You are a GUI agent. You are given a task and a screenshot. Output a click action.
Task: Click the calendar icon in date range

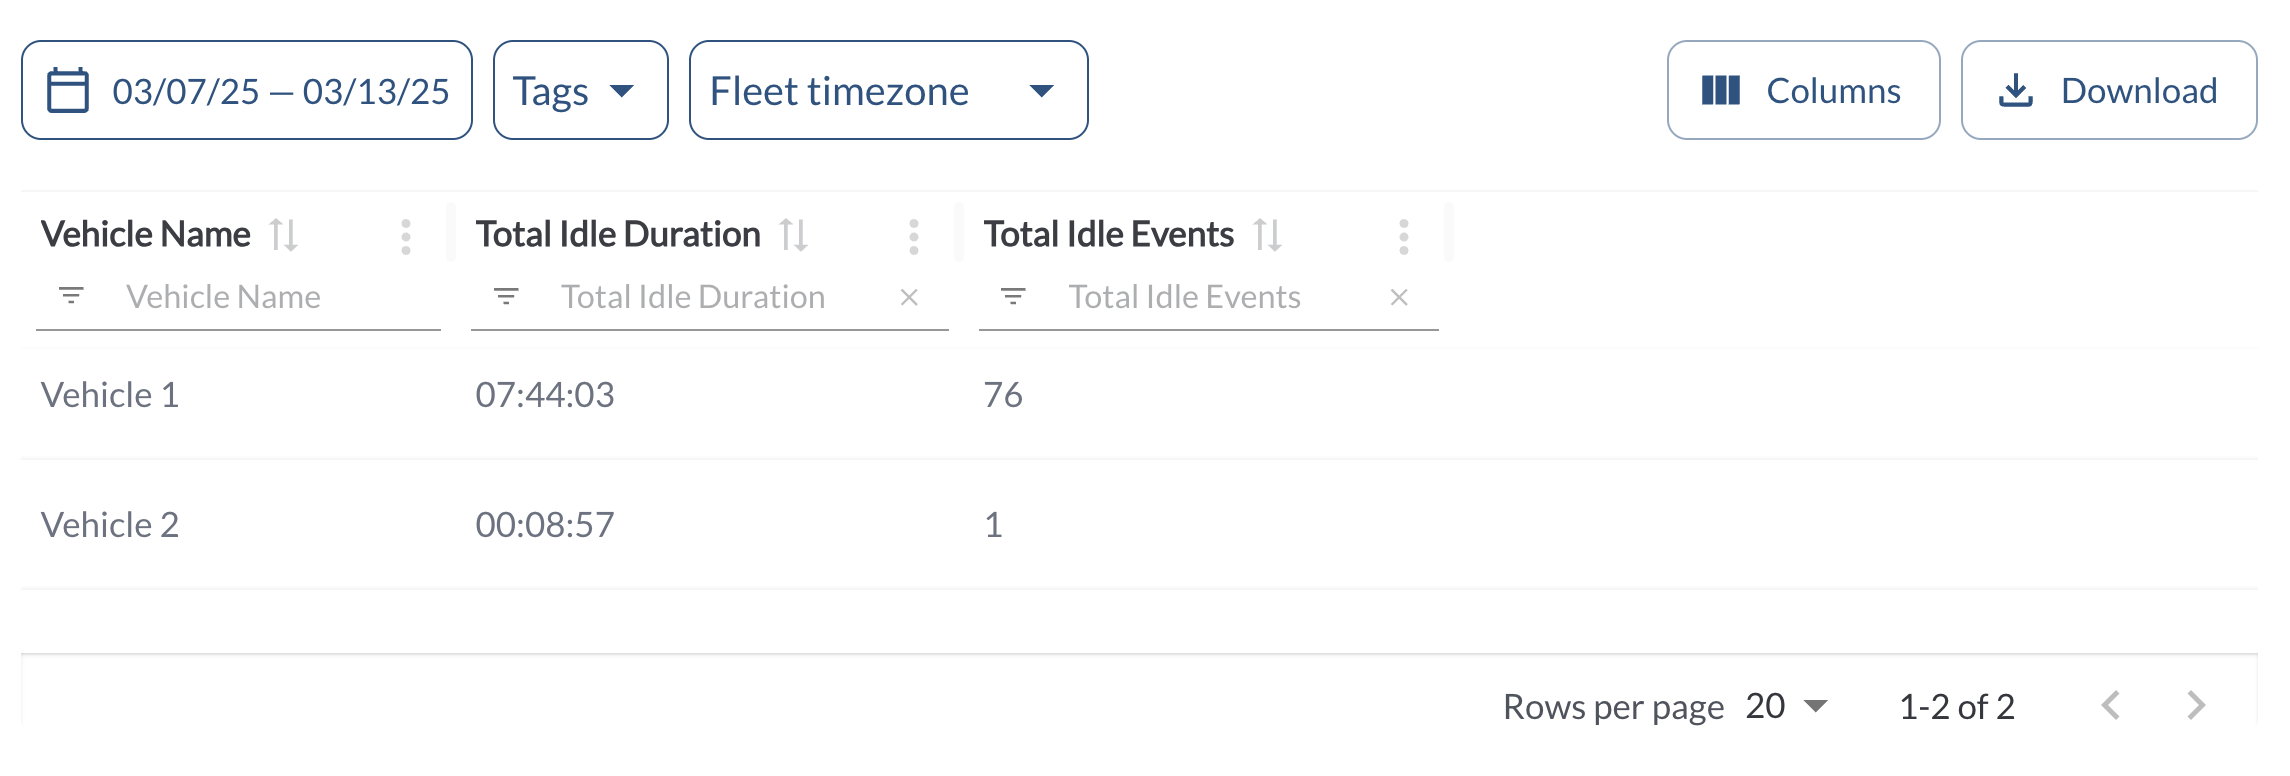click(x=68, y=90)
